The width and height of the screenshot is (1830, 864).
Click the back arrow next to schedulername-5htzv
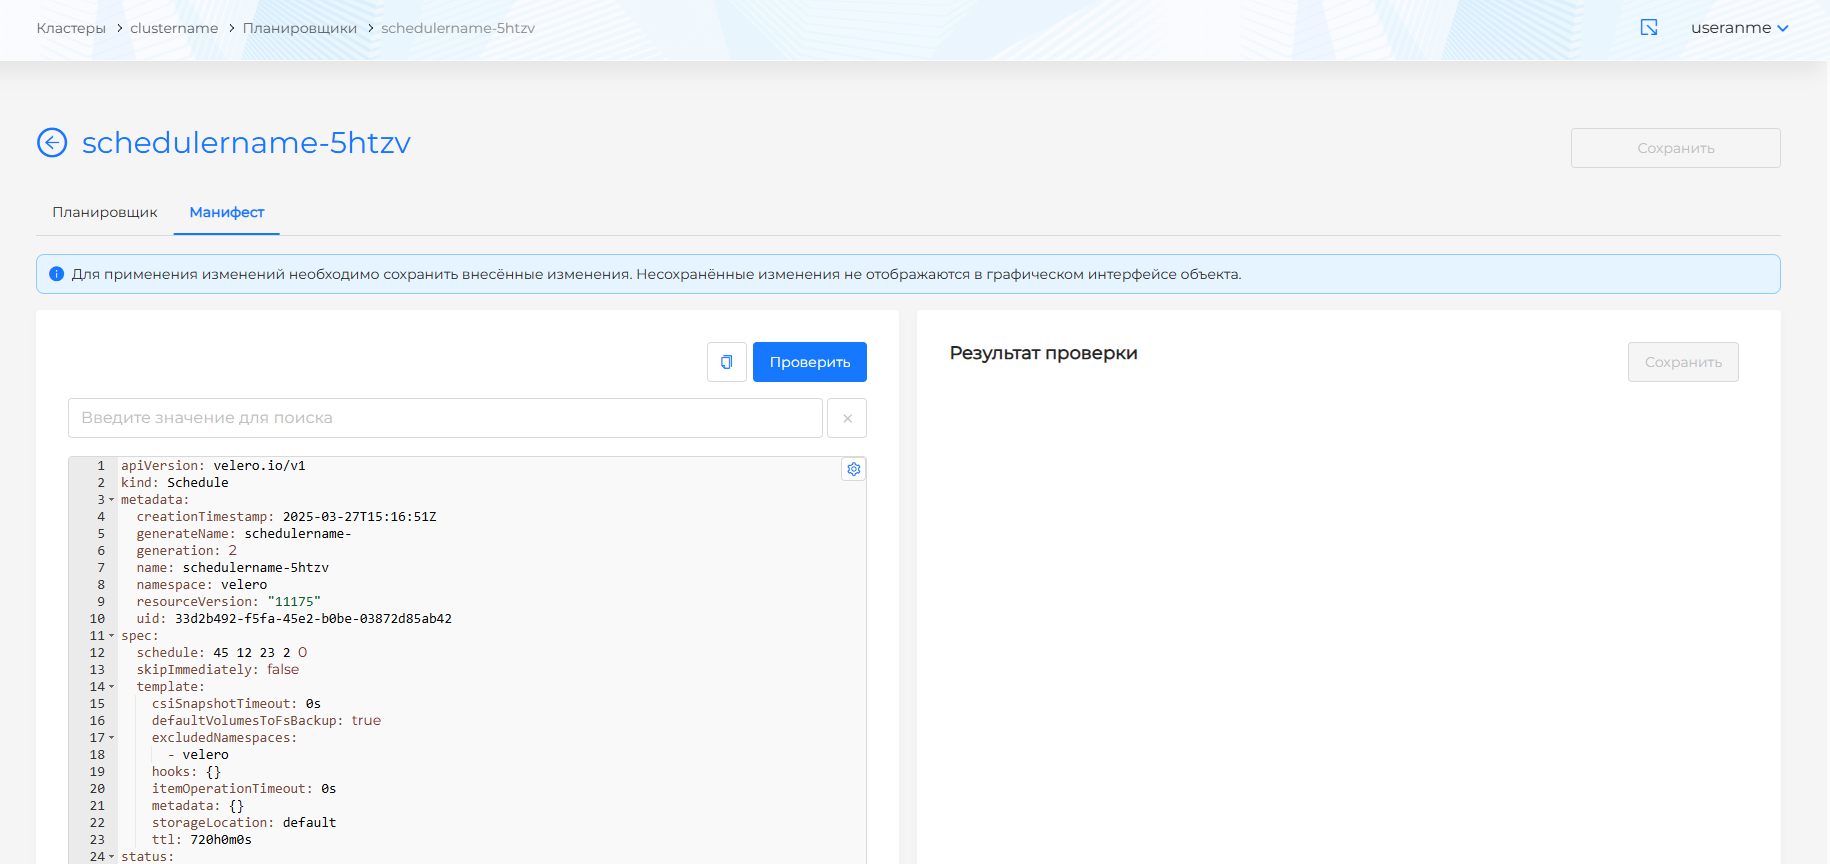pos(52,143)
